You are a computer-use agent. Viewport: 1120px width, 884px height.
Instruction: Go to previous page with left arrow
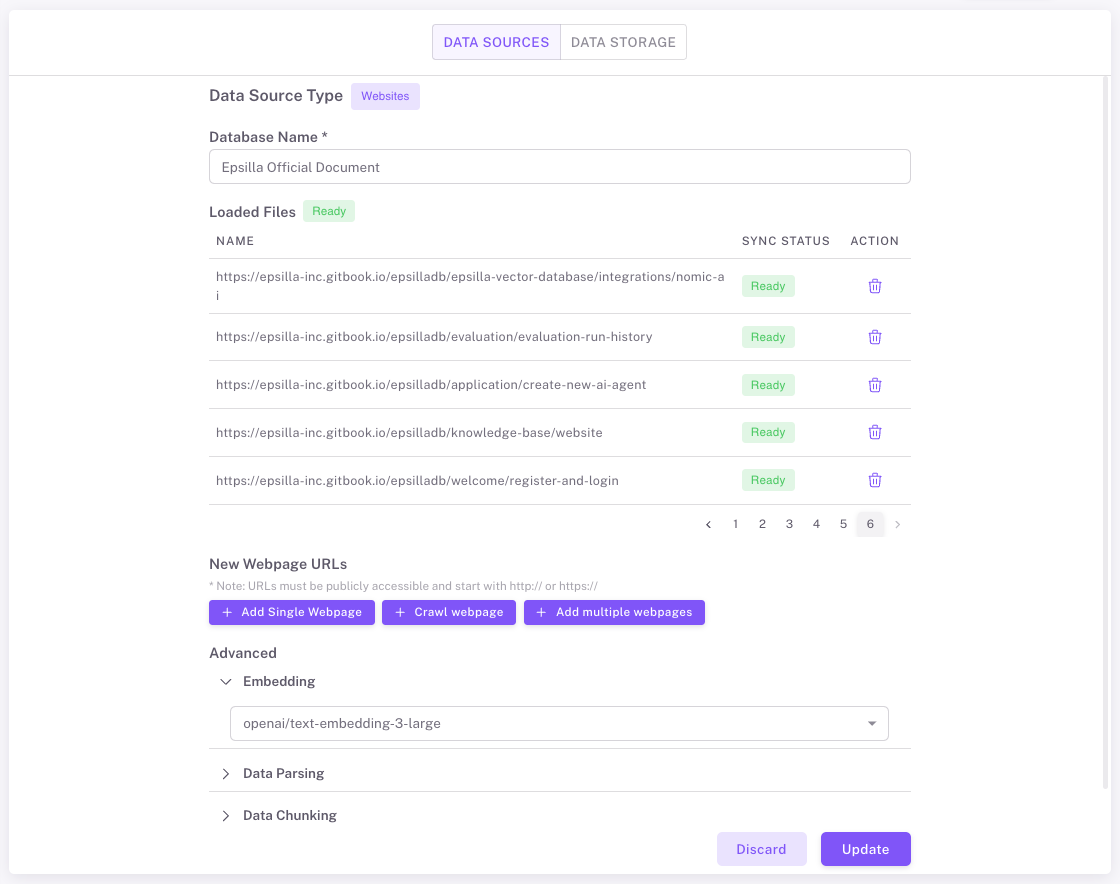click(x=708, y=524)
